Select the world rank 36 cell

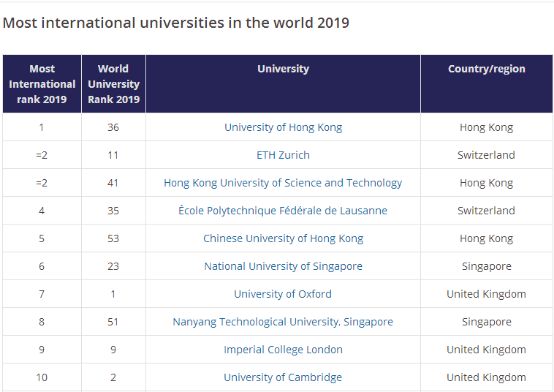(x=113, y=127)
